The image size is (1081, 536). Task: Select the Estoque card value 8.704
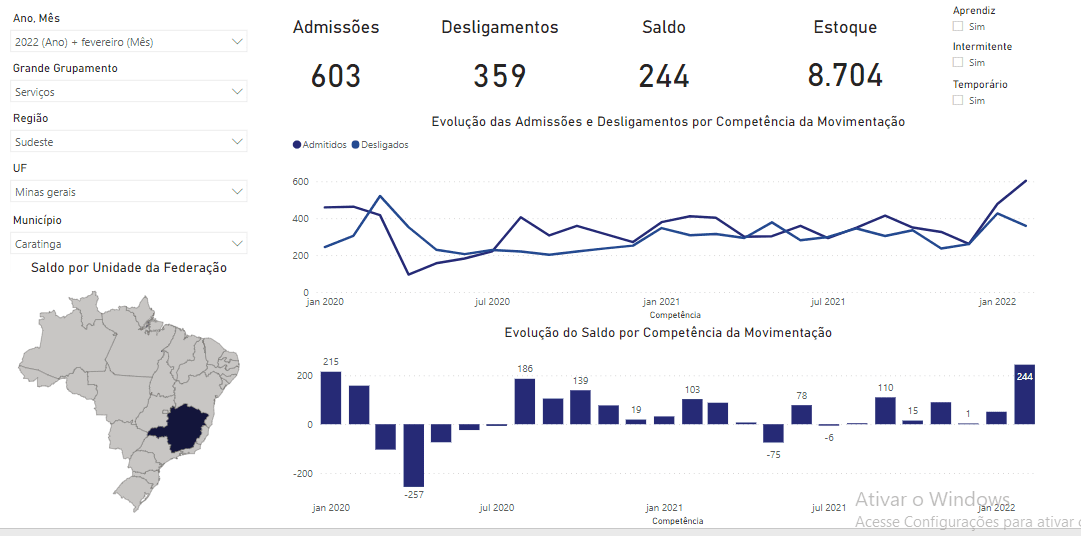click(845, 76)
